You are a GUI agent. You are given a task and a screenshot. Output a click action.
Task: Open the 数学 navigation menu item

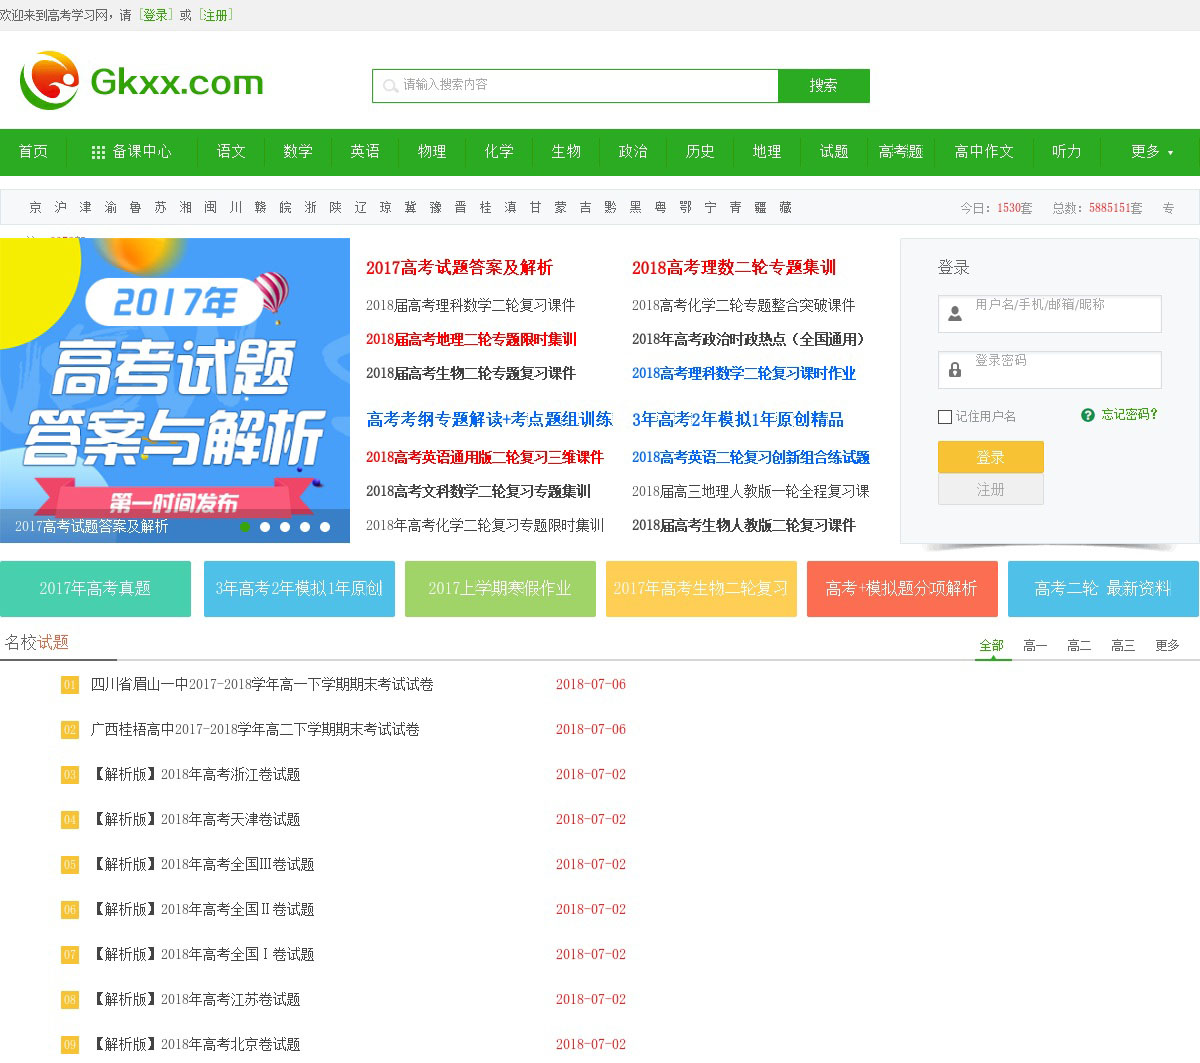(x=298, y=152)
